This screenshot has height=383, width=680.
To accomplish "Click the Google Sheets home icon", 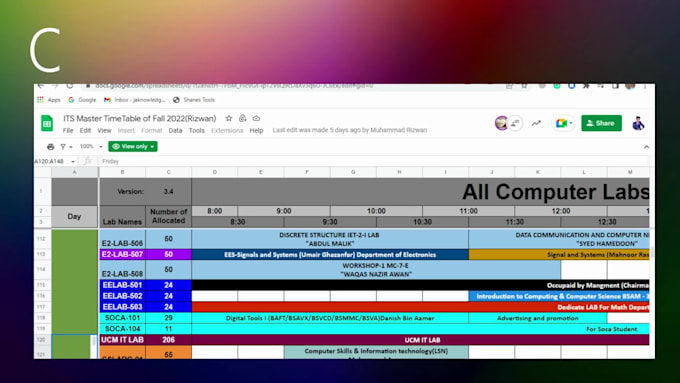I will 47,123.
